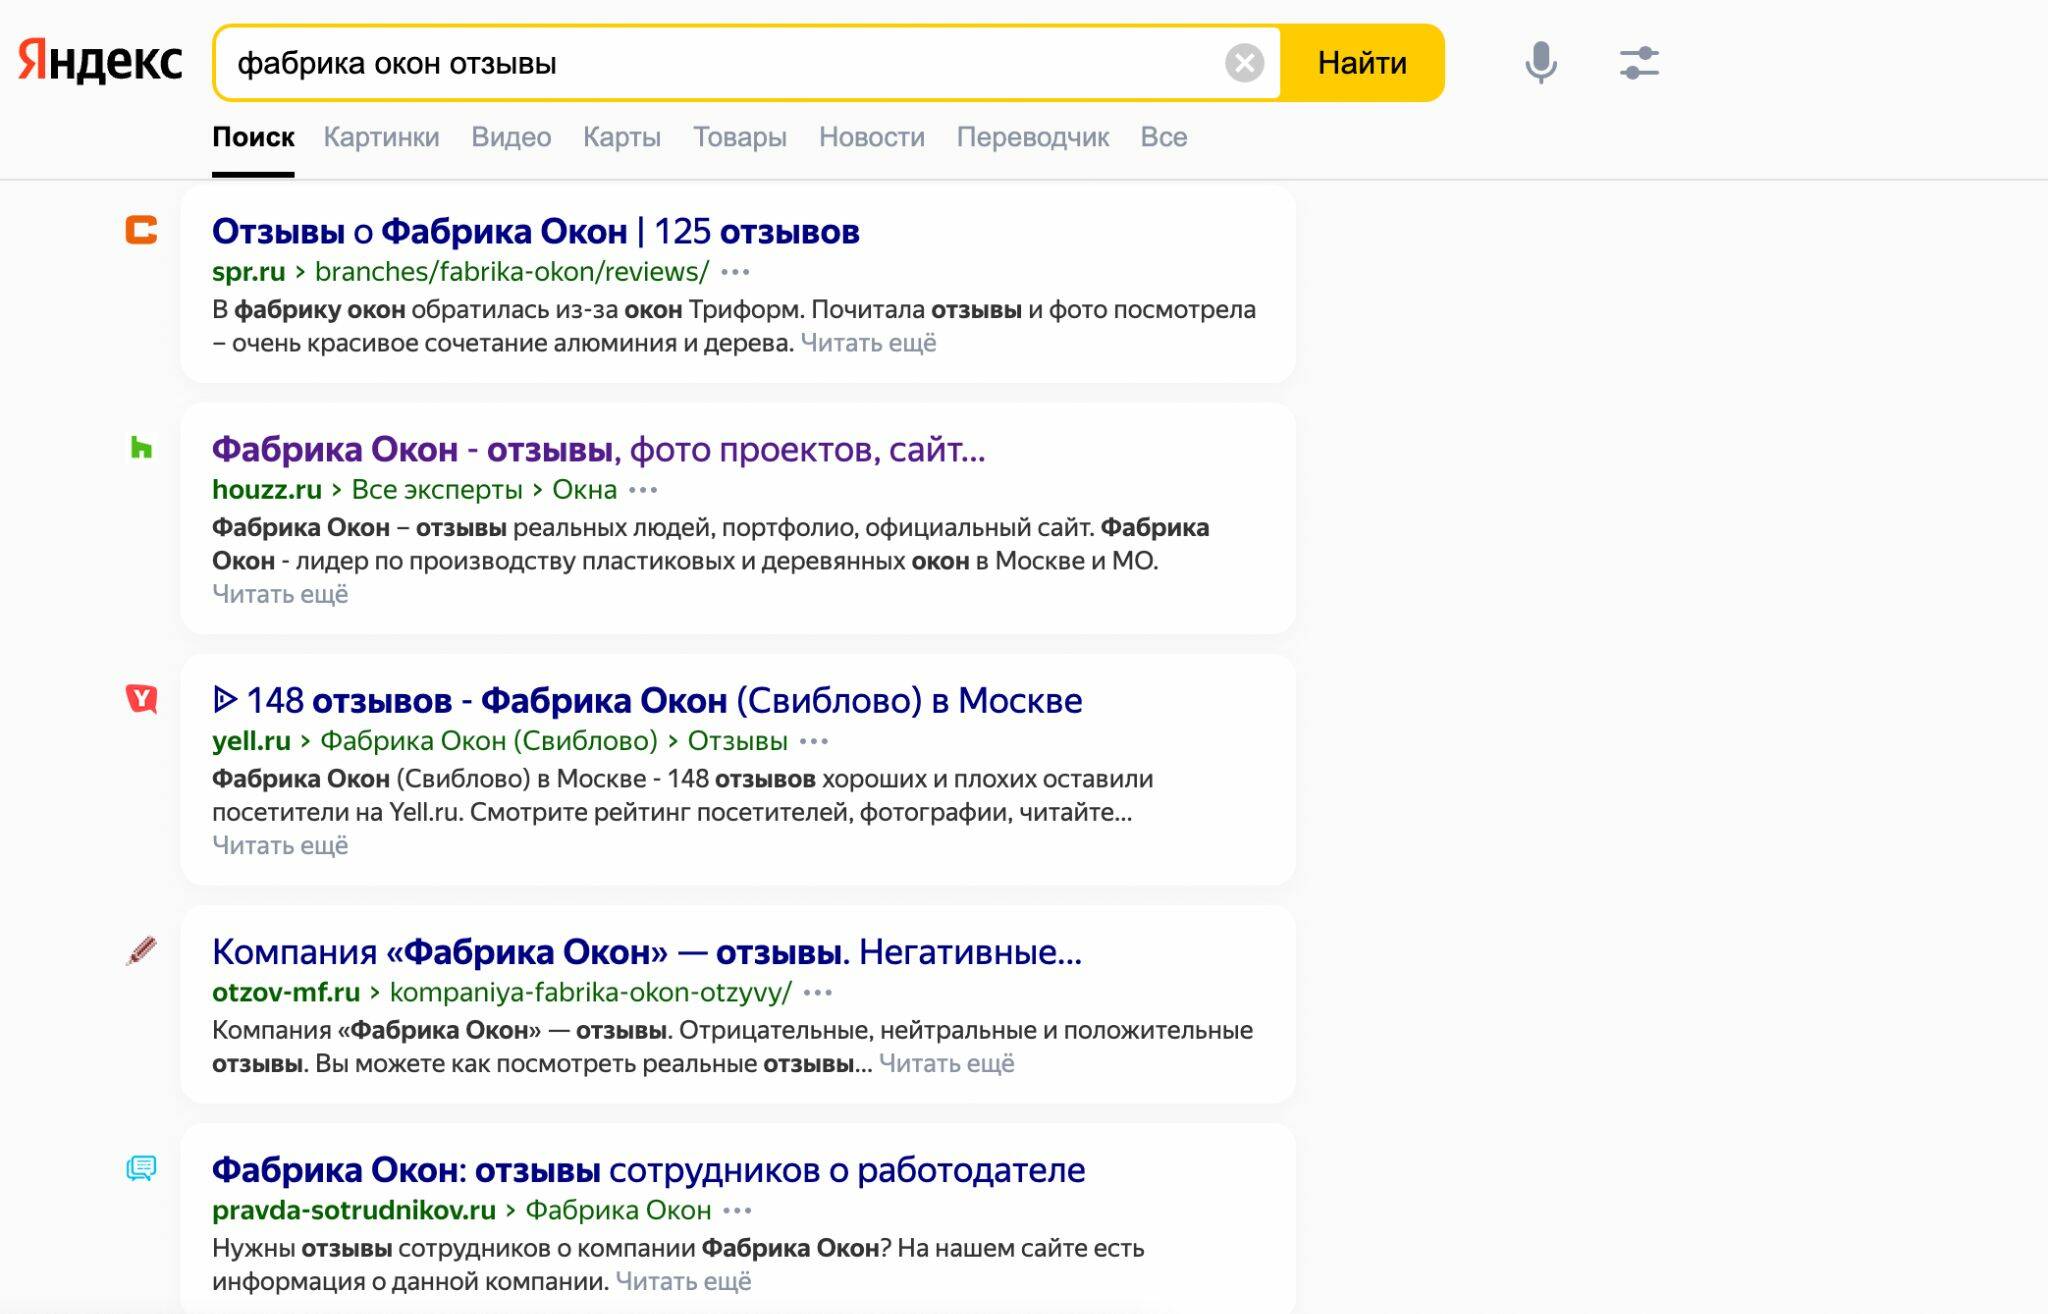The width and height of the screenshot is (2048, 1314).
Task: Click the otzov-mf.ru pencil favicon
Action: tap(141, 950)
